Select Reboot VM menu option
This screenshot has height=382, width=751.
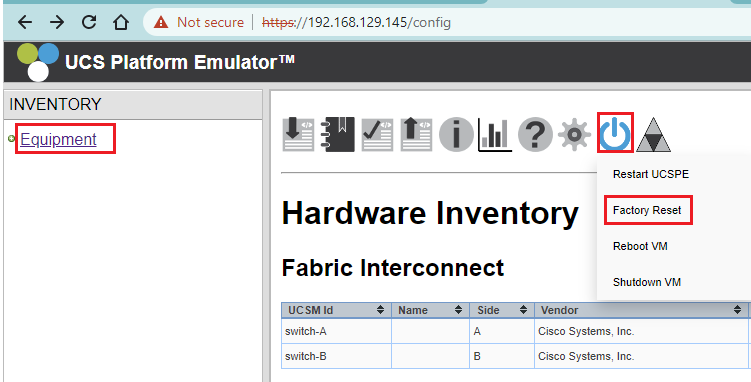pos(640,246)
